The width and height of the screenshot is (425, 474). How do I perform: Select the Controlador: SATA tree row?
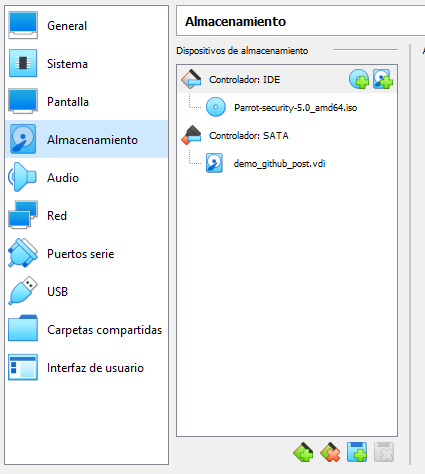(x=287, y=135)
